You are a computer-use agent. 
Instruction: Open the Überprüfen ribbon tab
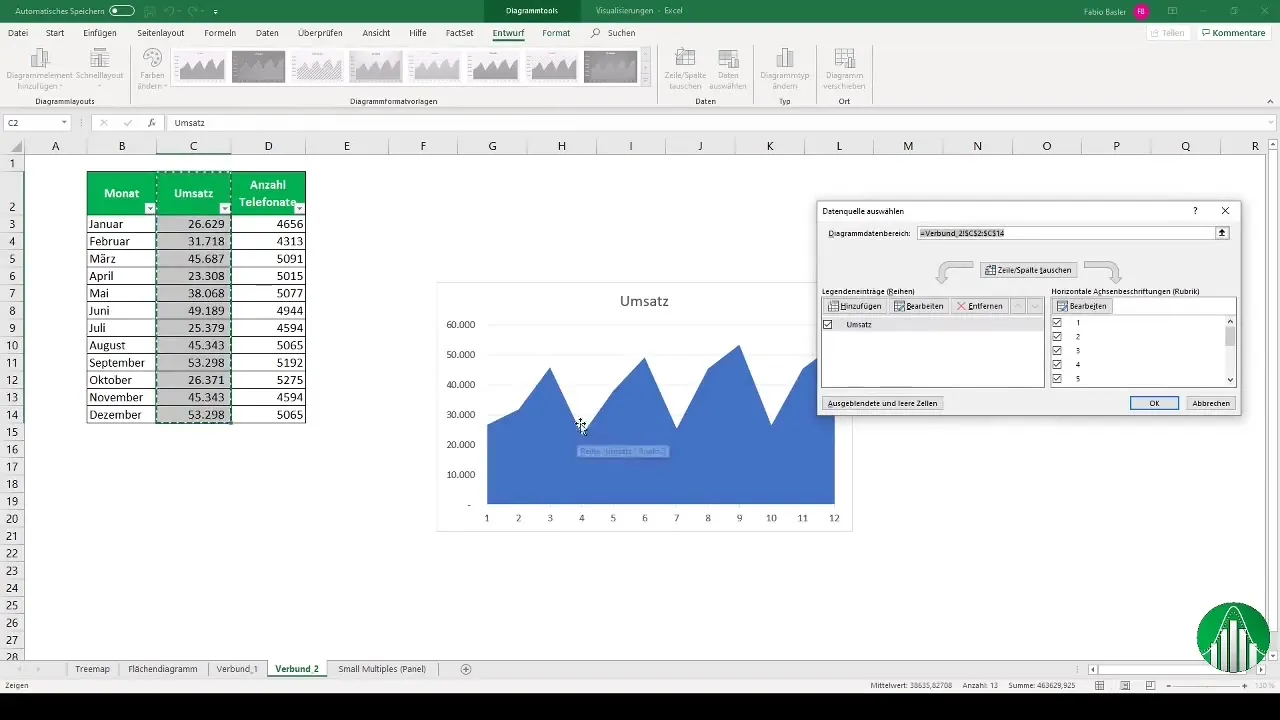pos(320,33)
